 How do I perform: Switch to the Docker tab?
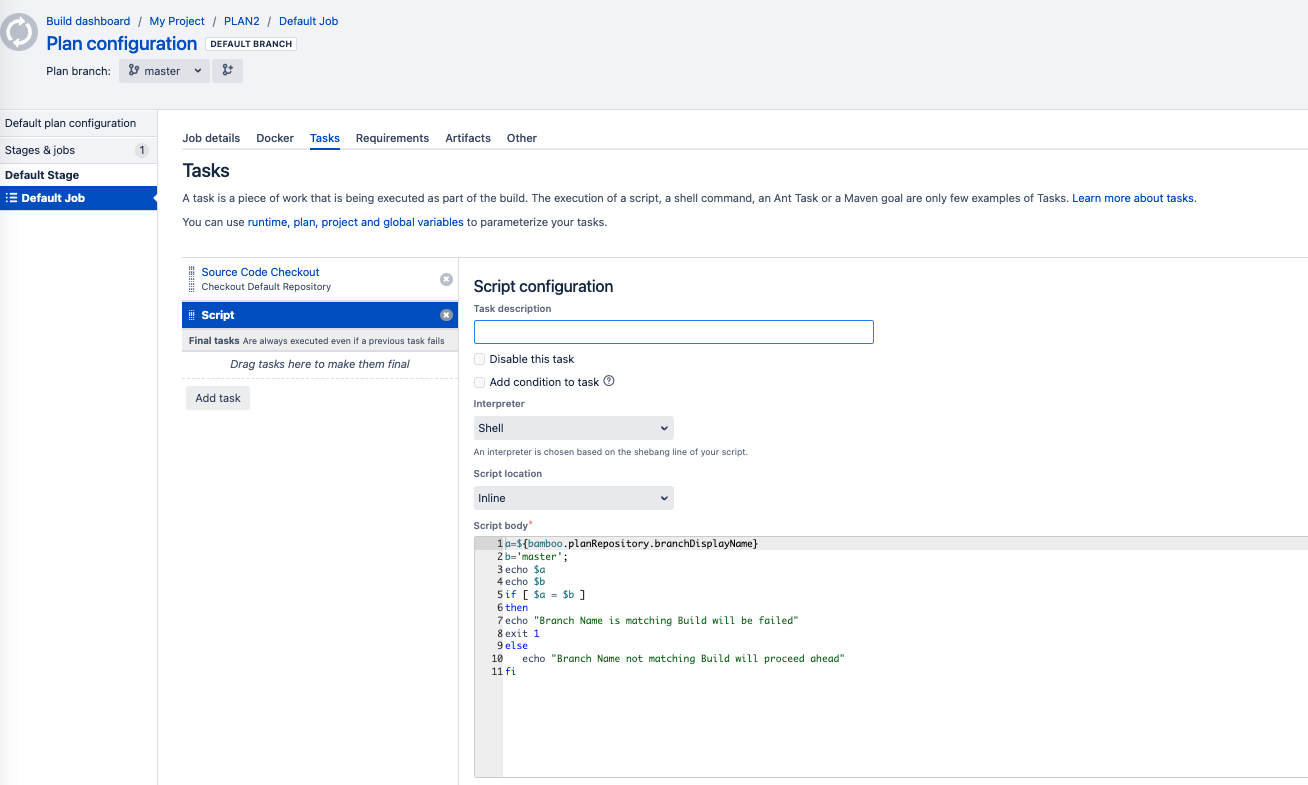click(275, 138)
